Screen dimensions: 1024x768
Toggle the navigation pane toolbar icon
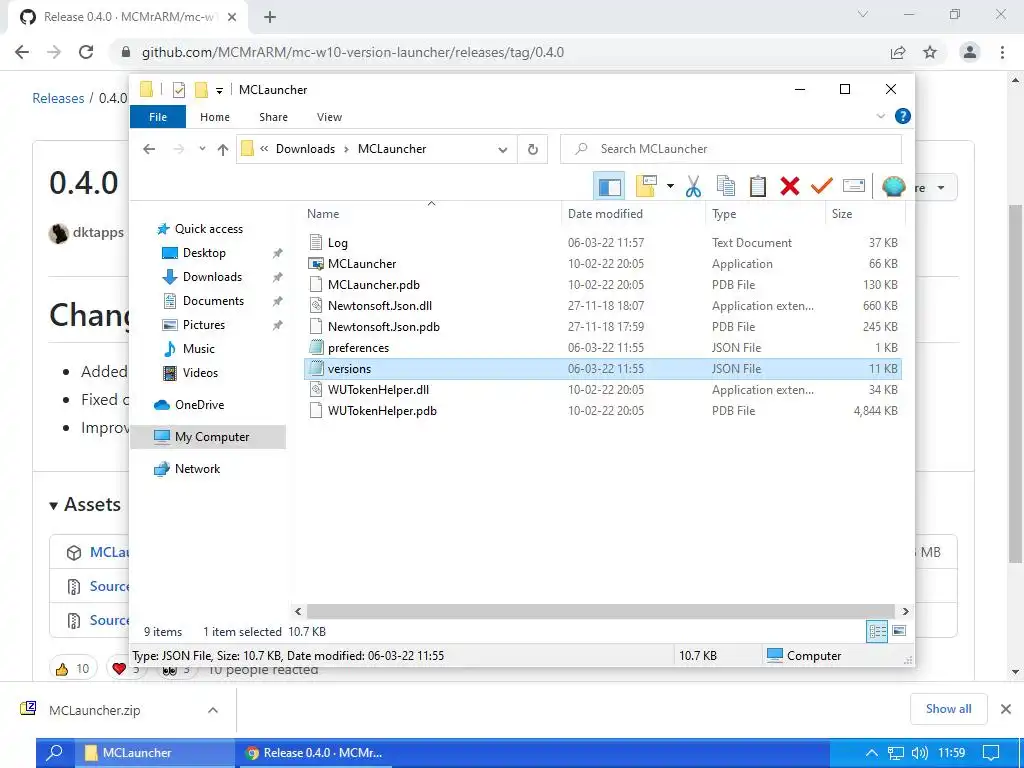coord(609,187)
